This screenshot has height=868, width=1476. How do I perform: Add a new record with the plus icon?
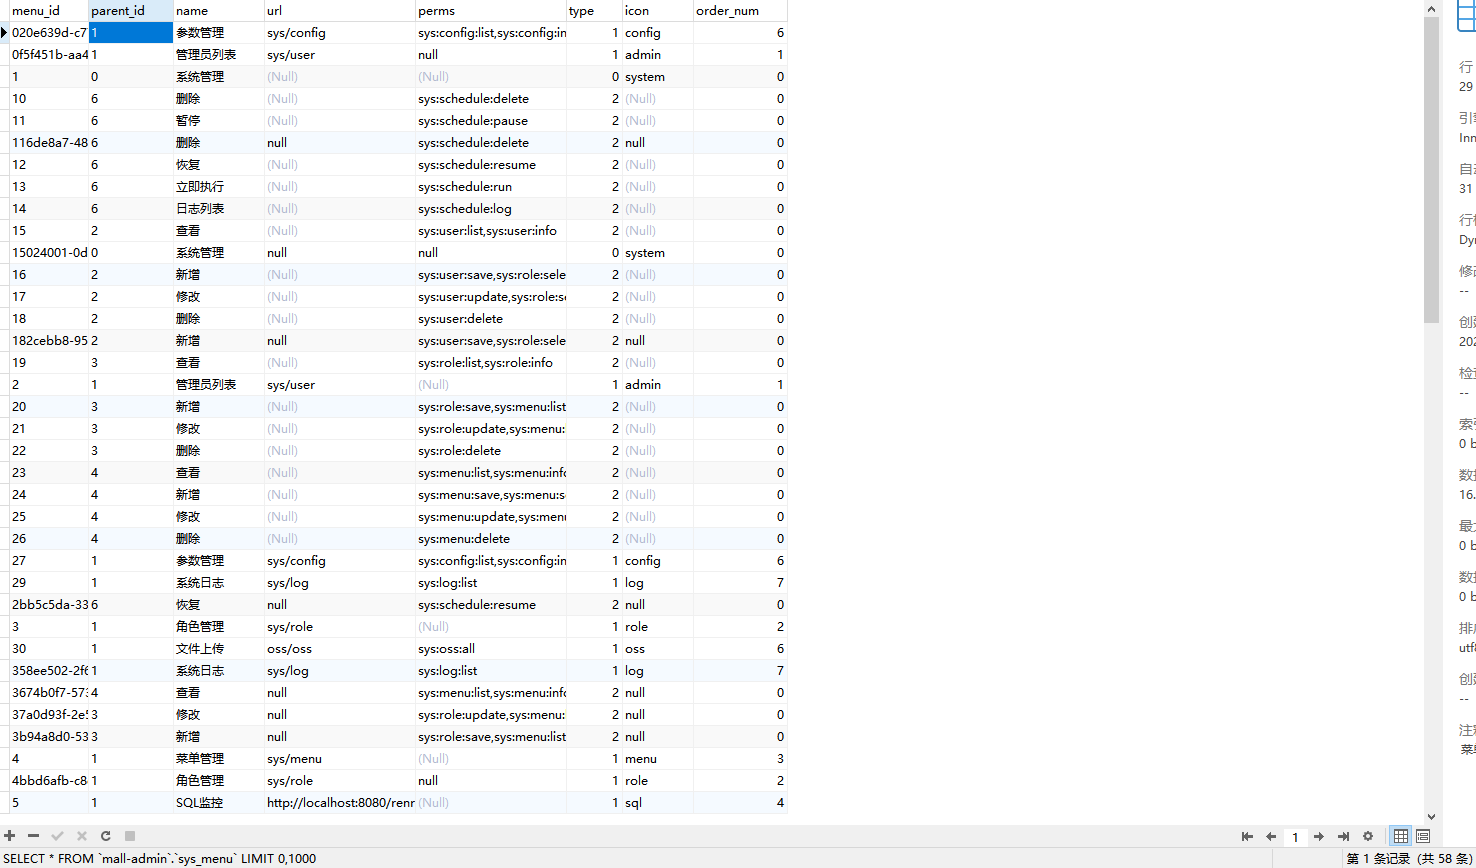(10, 836)
